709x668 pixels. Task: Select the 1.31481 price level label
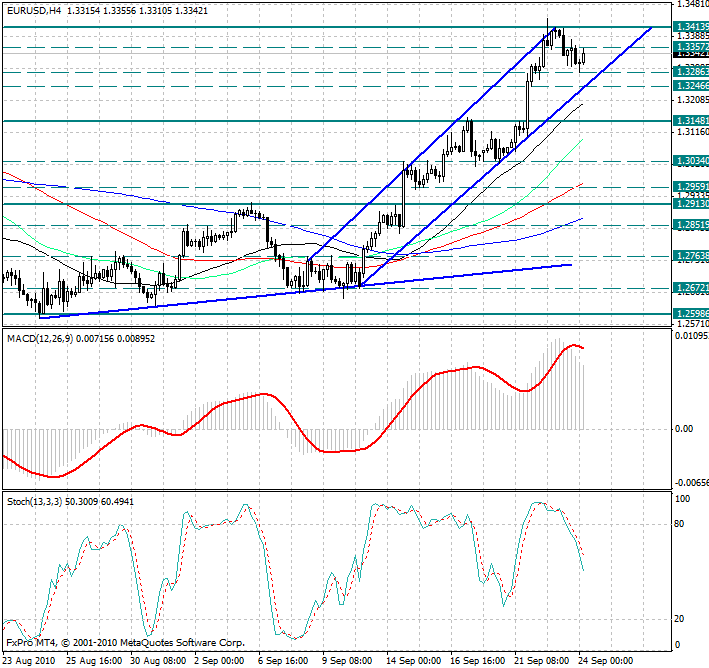(691, 121)
